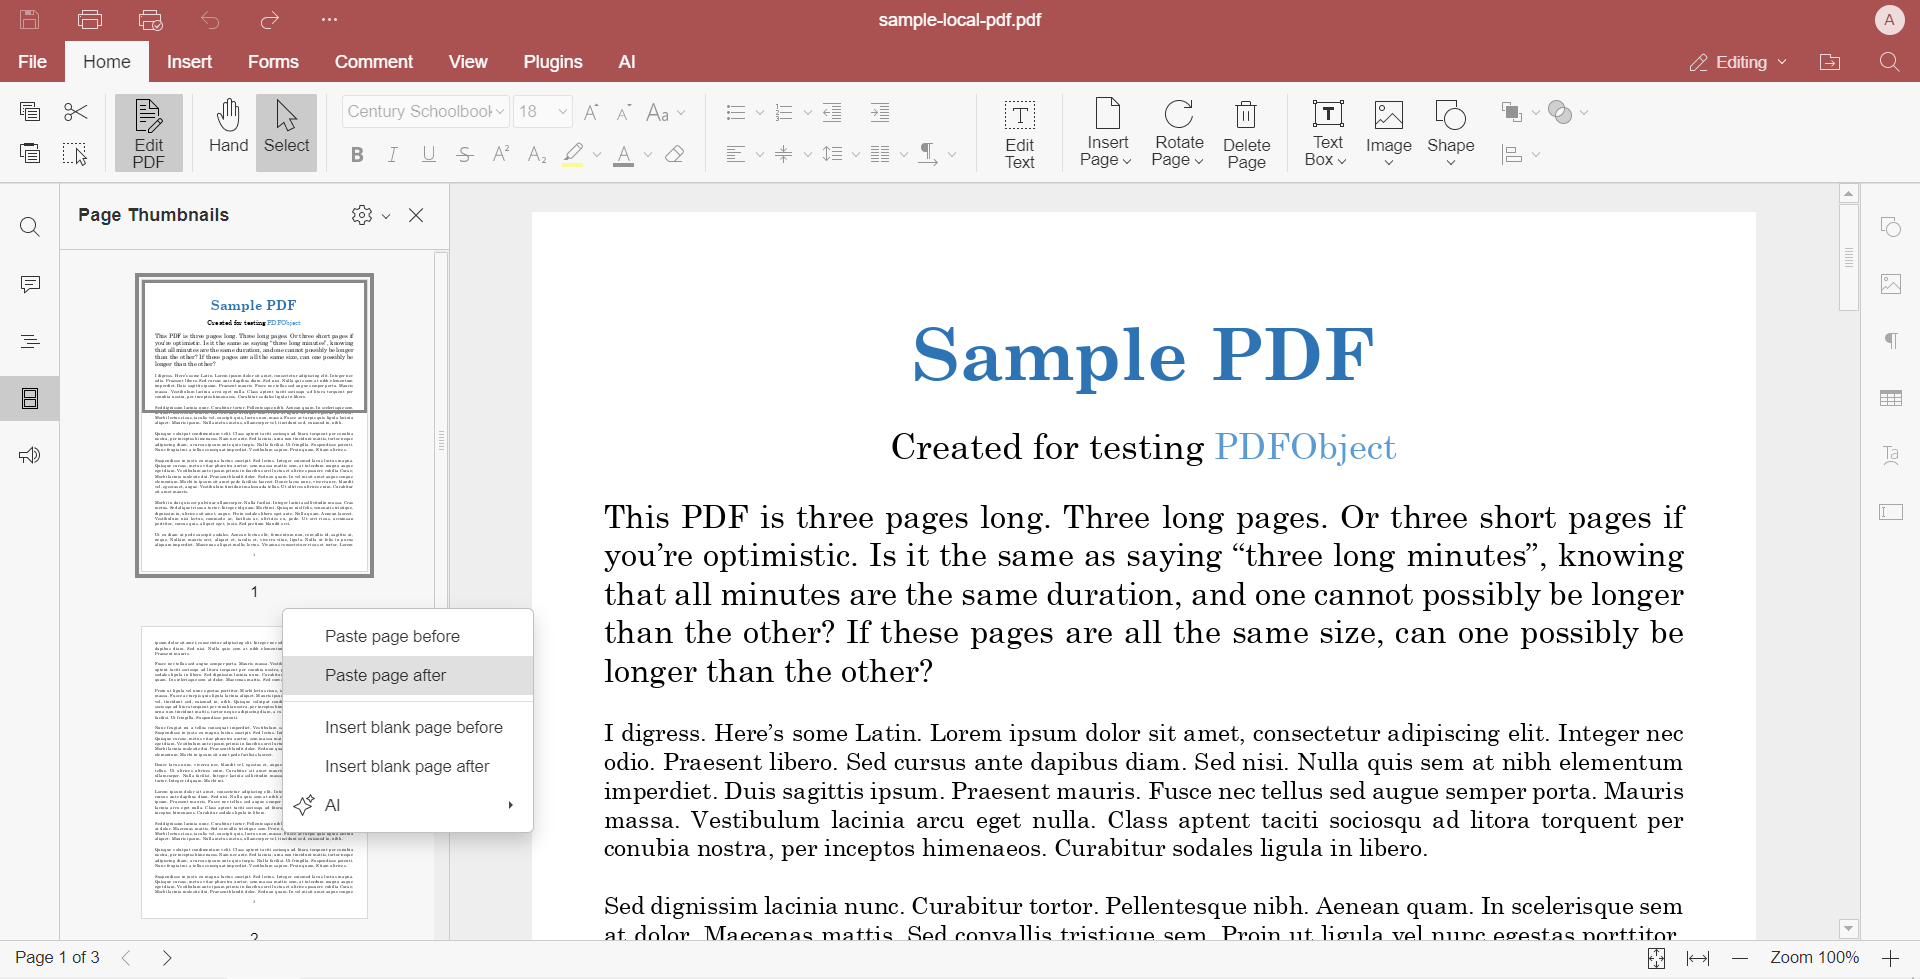Select page 1 thumbnail

[254, 425]
